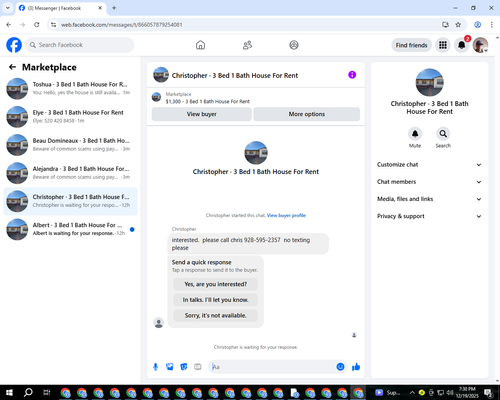Open the Facebook menu grid icon
The image size is (500, 400).
pos(443,45)
